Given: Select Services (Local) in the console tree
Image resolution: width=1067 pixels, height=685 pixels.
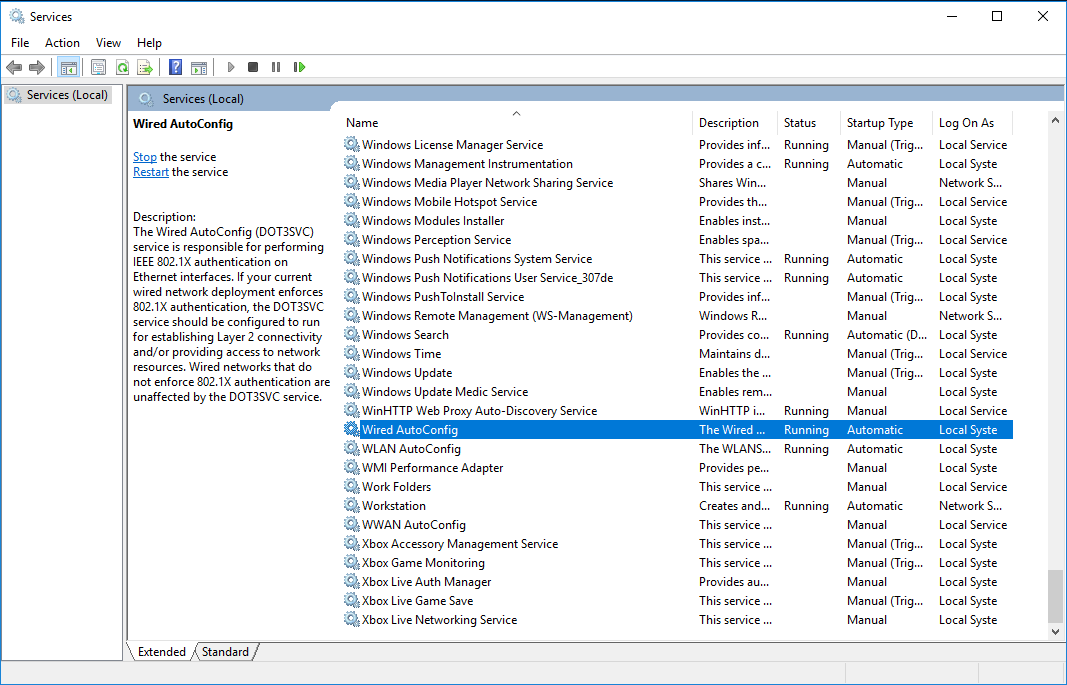Looking at the screenshot, I should click(x=67, y=95).
